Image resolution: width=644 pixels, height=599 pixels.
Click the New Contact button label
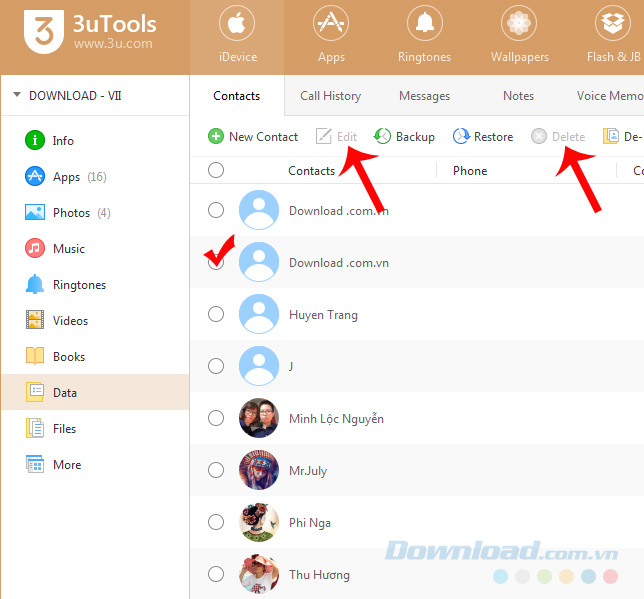[x=264, y=137]
